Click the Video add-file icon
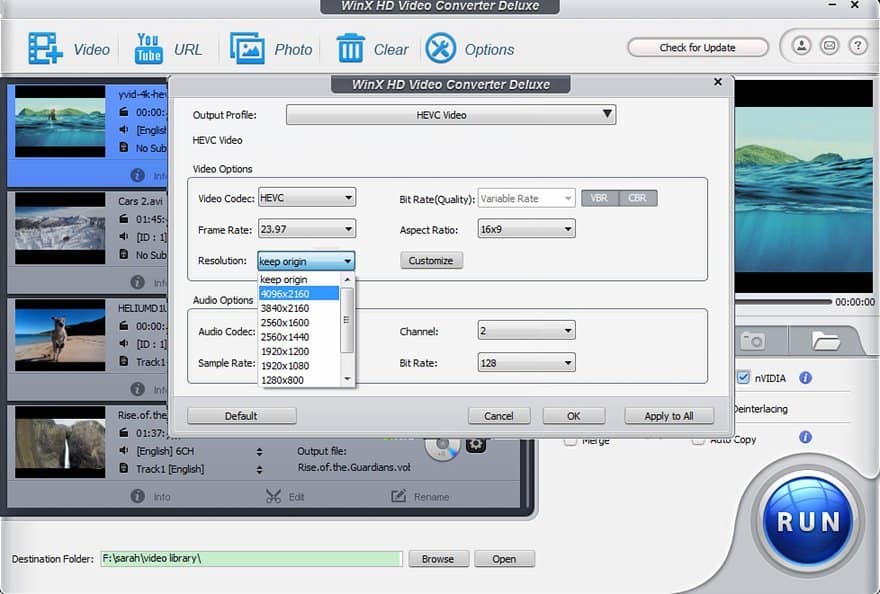880x594 pixels. click(45, 48)
